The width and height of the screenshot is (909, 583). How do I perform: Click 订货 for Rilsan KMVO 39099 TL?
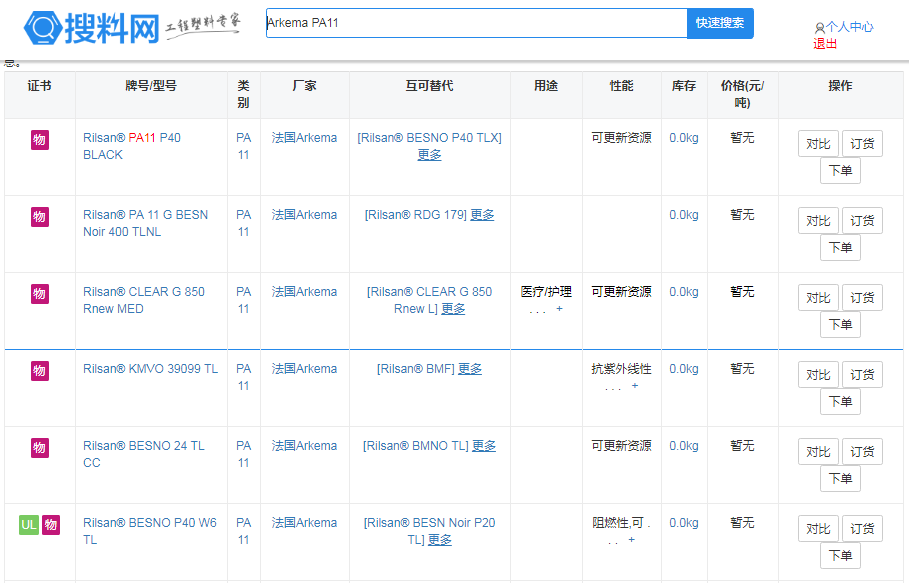point(862,375)
